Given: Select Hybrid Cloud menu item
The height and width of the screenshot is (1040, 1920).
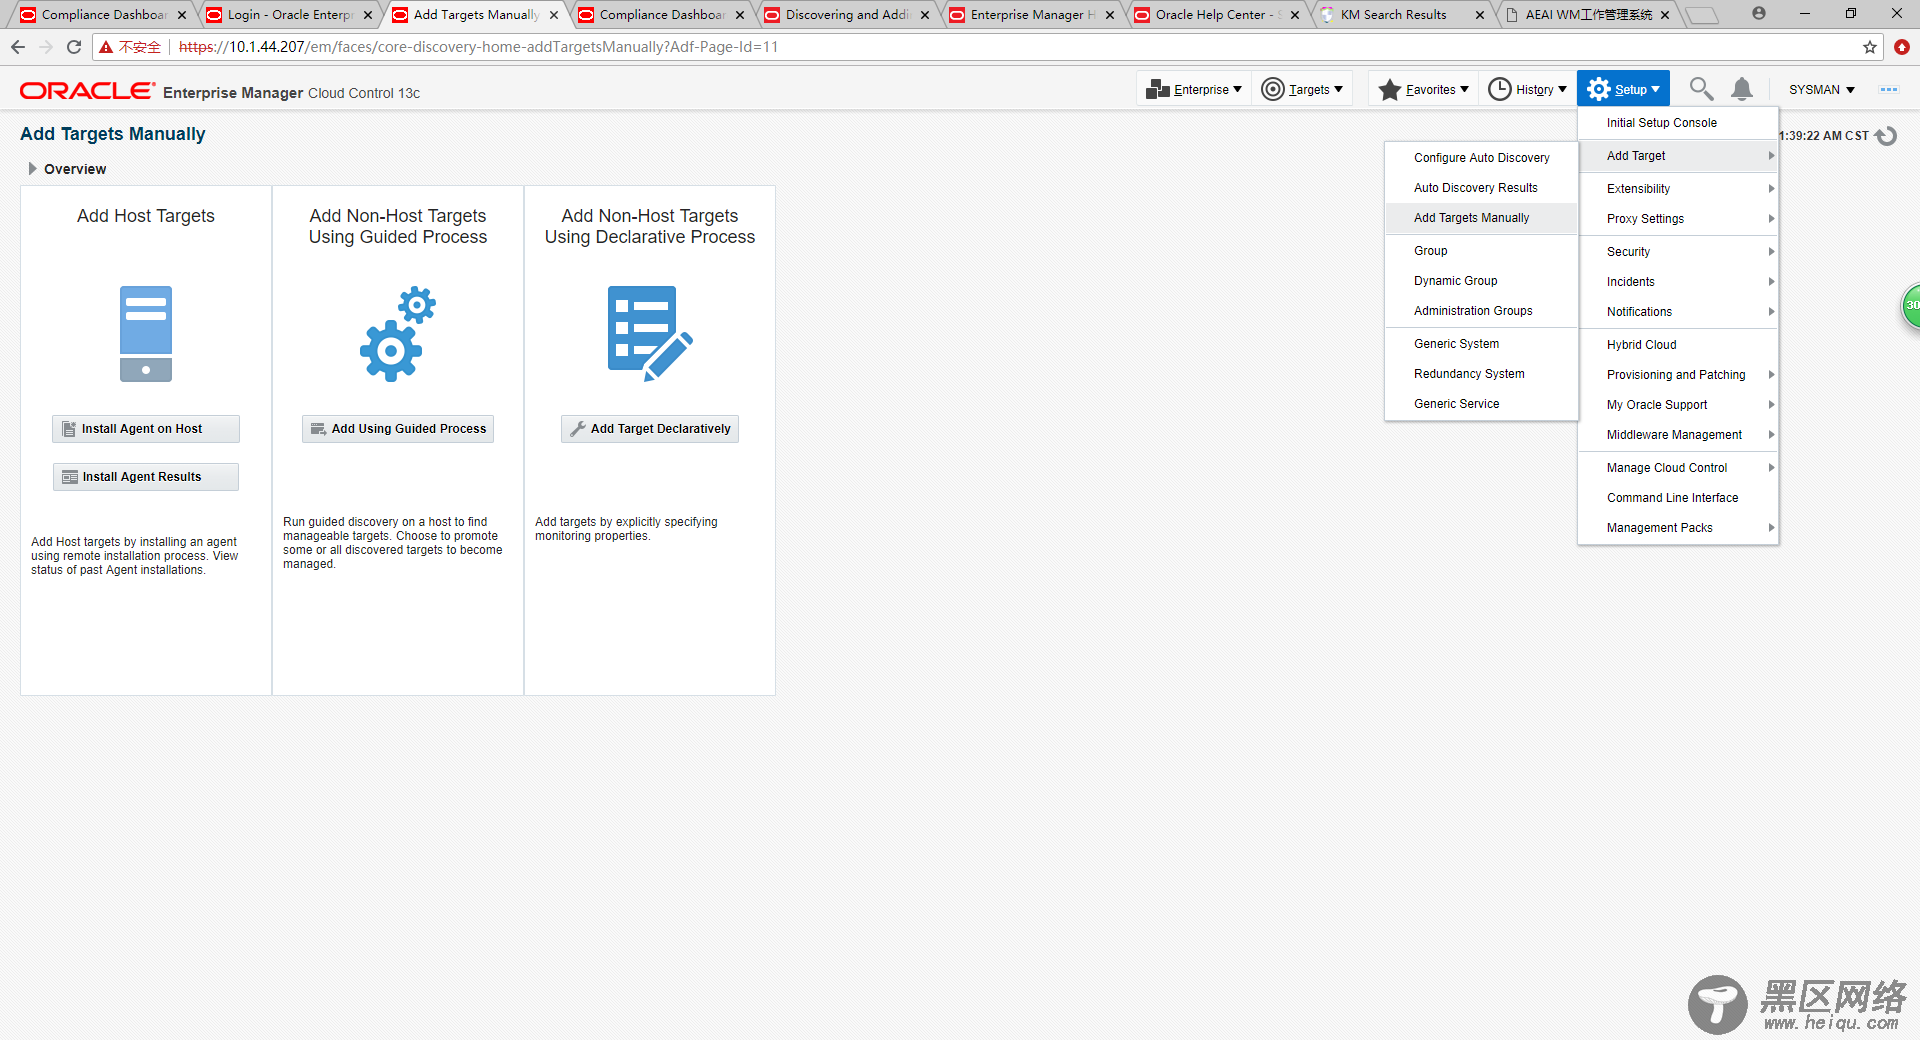Looking at the screenshot, I should [x=1678, y=345].
